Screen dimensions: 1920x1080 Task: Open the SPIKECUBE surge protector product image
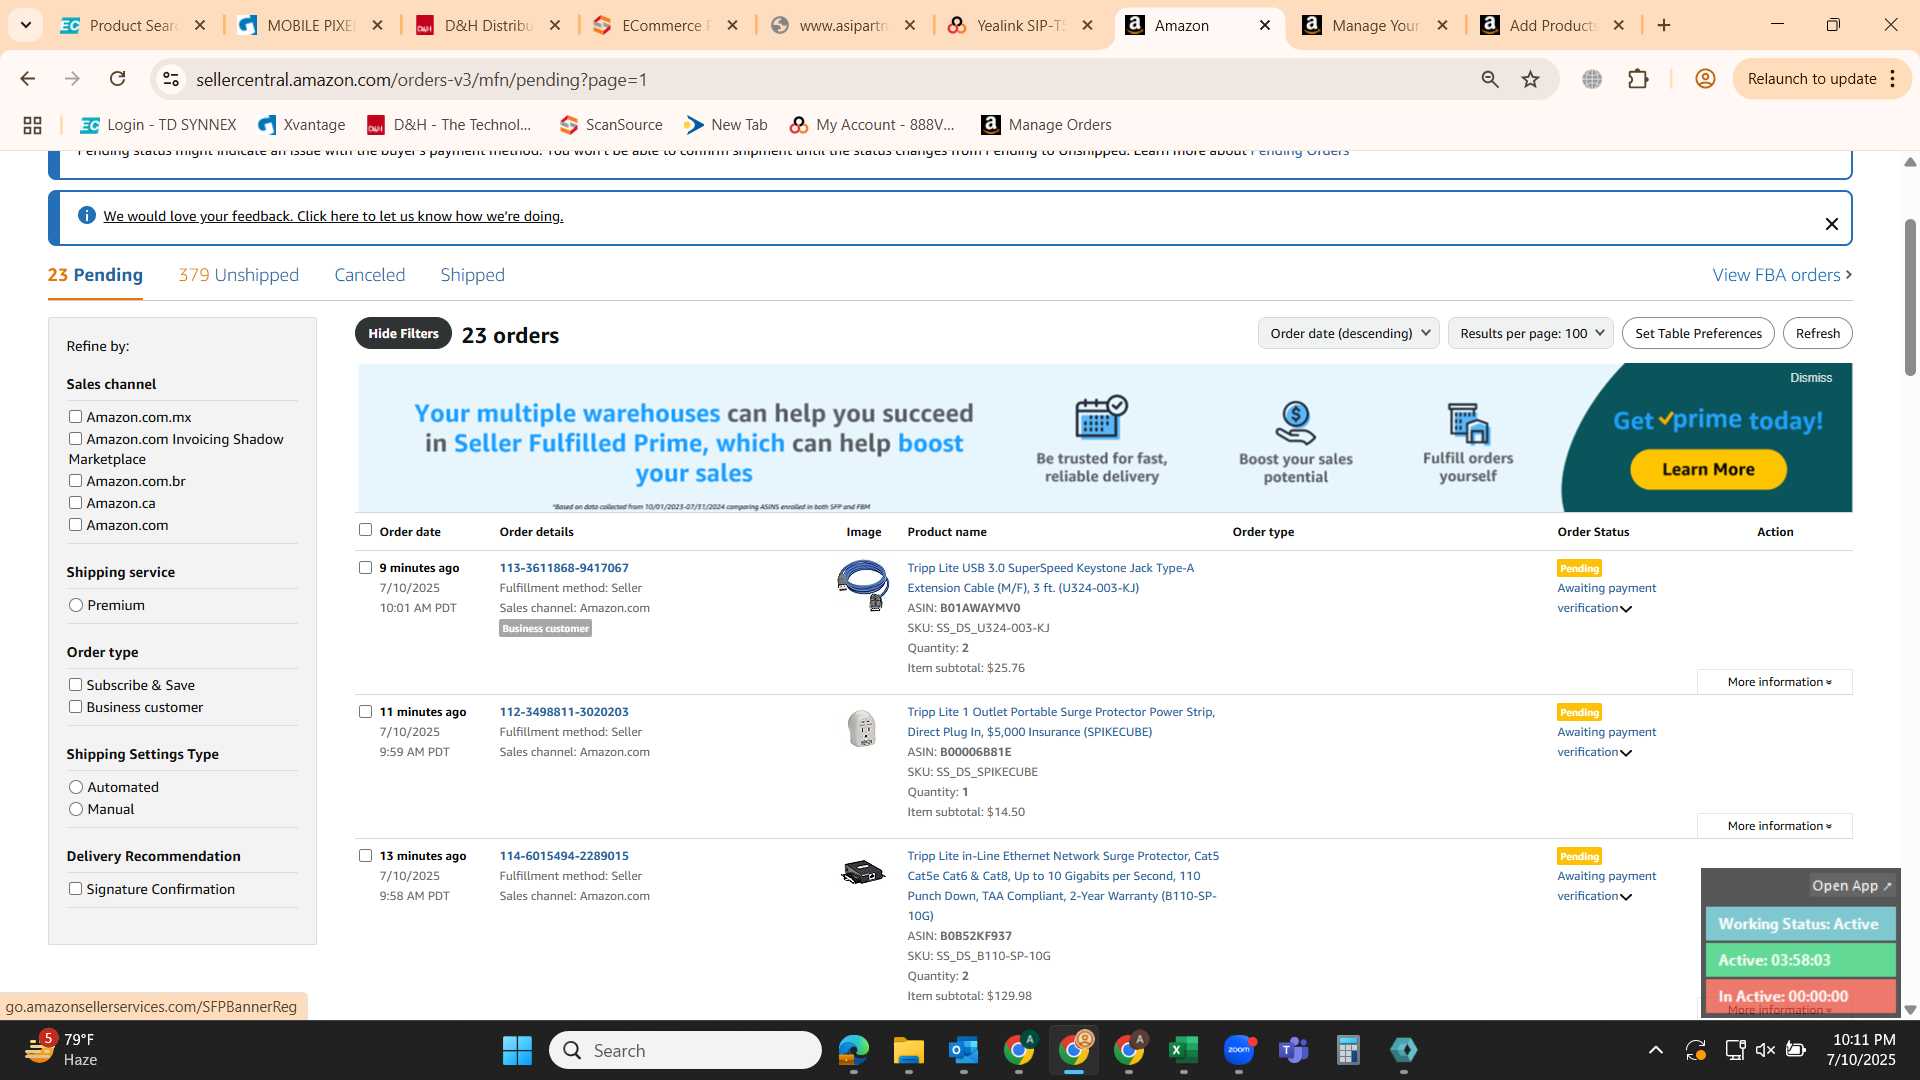click(862, 728)
